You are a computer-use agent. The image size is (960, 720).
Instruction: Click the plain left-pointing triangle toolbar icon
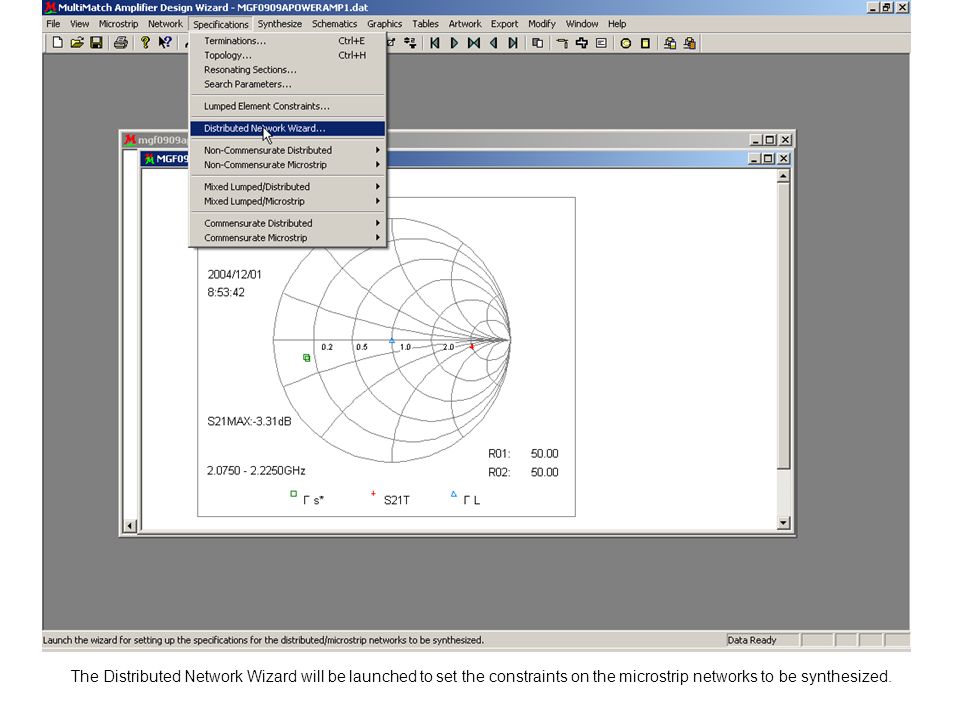click(493, 43)
